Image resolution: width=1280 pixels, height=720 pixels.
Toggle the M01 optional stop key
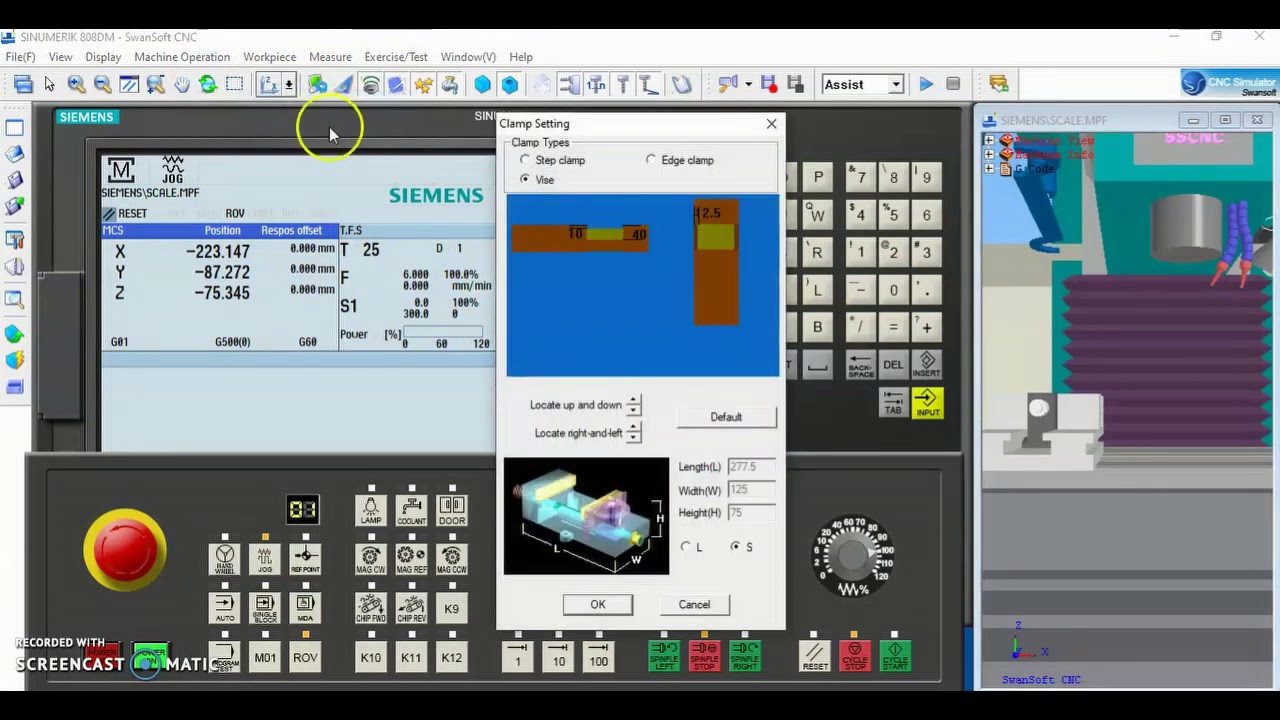tap(265, 657)
